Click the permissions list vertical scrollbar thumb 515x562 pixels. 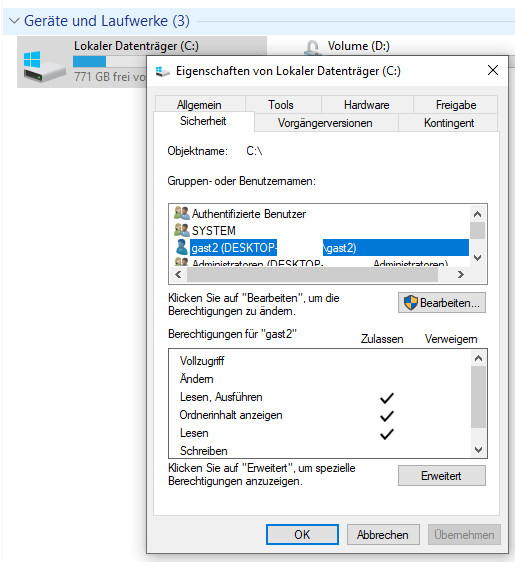click(478, 397)
